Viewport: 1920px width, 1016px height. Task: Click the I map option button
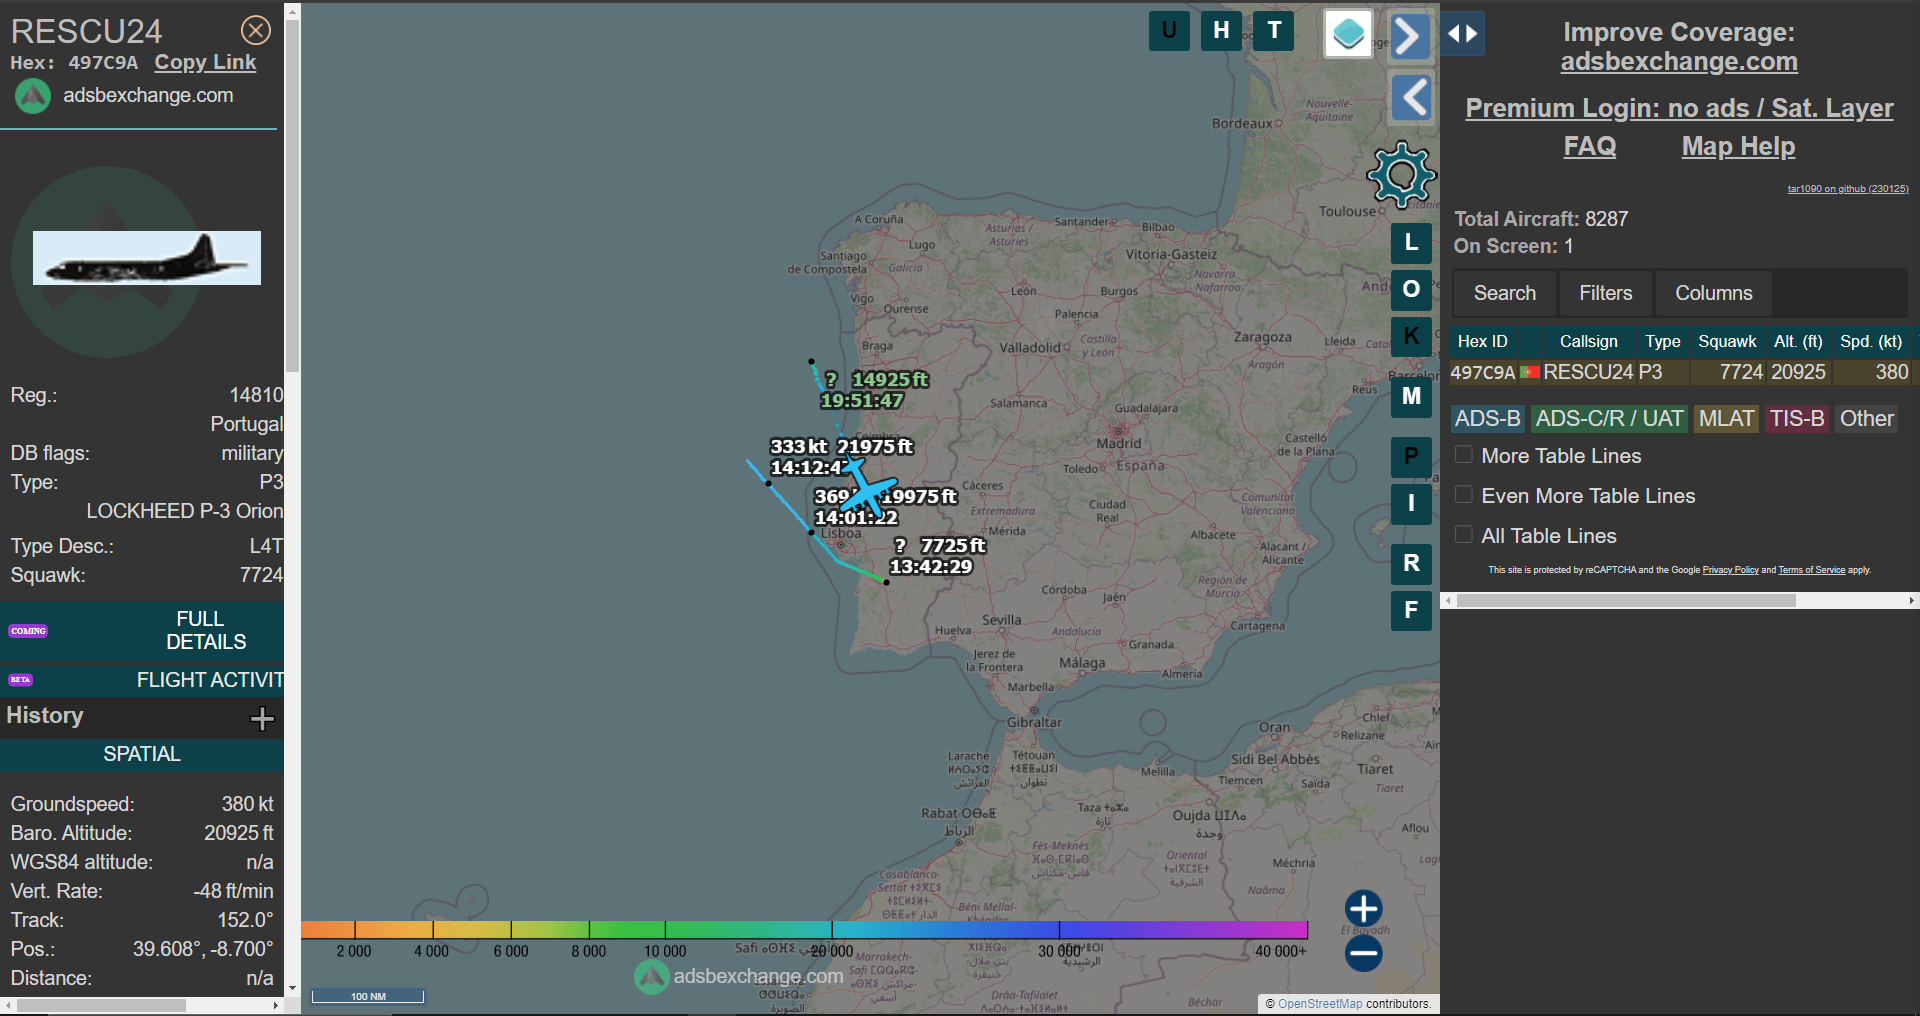tap(1411, 504)
